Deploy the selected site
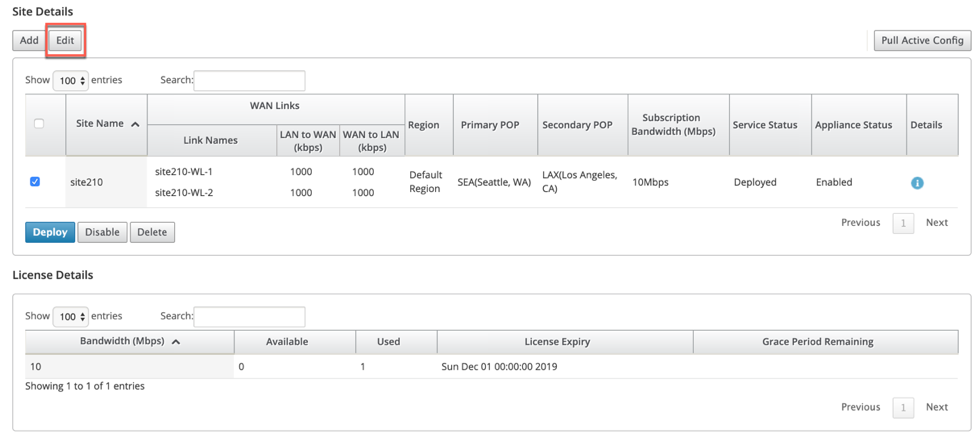Image resolution: width=974 pixels, height=433 pixels. coord(50,232)
